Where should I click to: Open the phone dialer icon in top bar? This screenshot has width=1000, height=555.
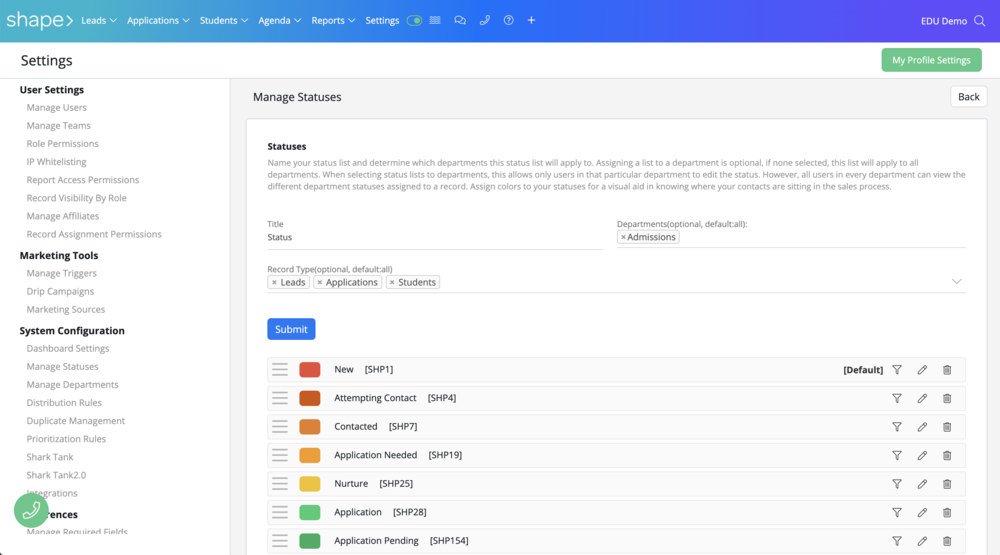pyautogui.click(x=485, y=20)
